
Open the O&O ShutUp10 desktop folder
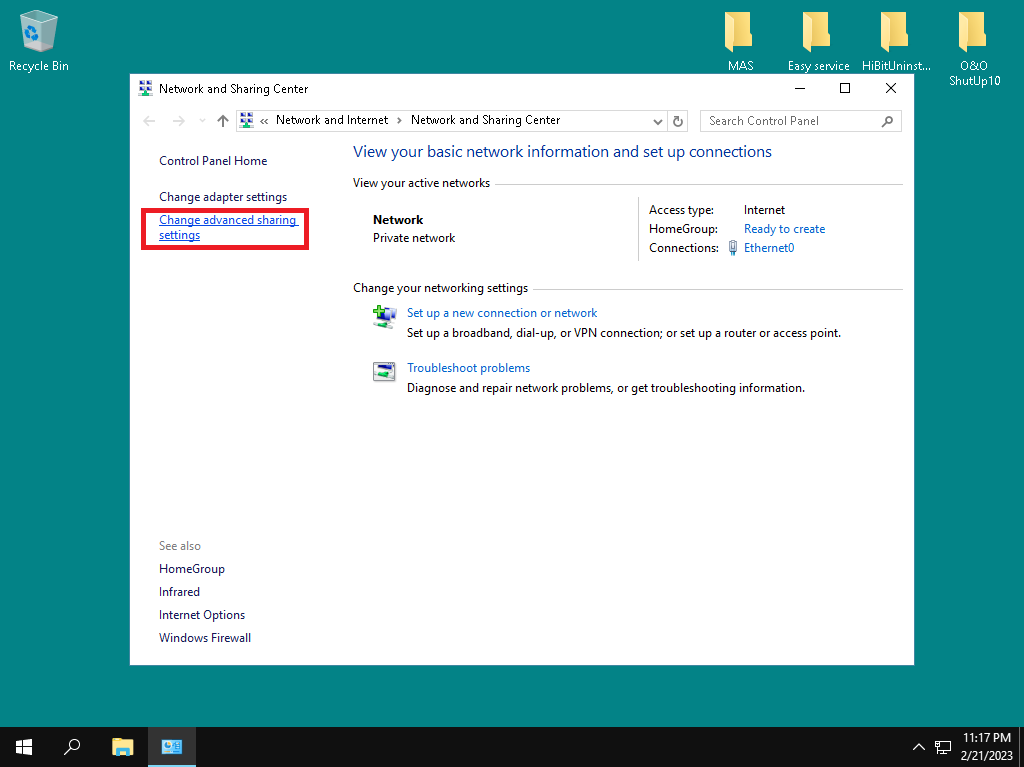click(x=973, y=45)
